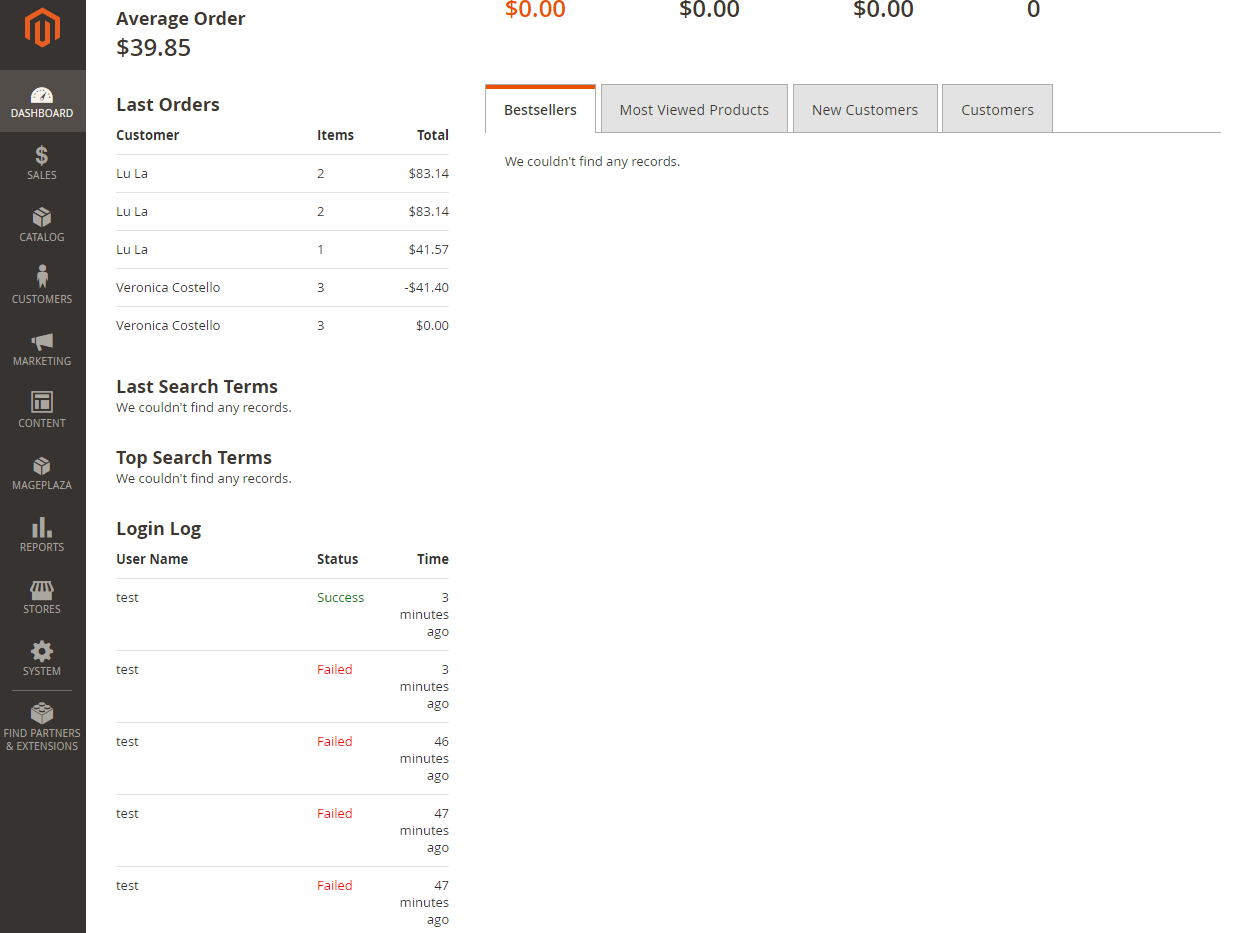Switch to New Customers tab
1249x933 pixels.
coord(865,109)
